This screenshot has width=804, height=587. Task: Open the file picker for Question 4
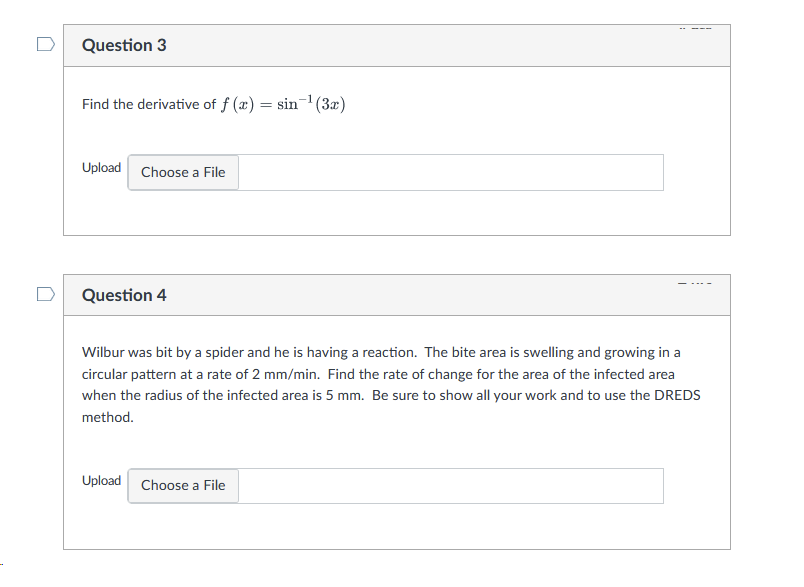183,485
